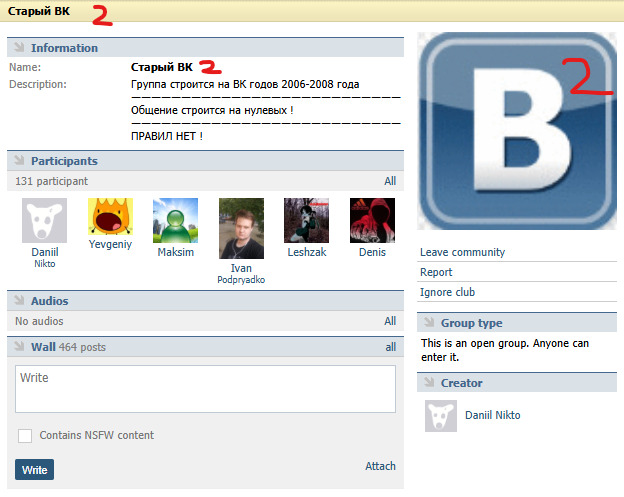Click the group name value Старый ВК

pyautogui.click(x=162, y=67)
